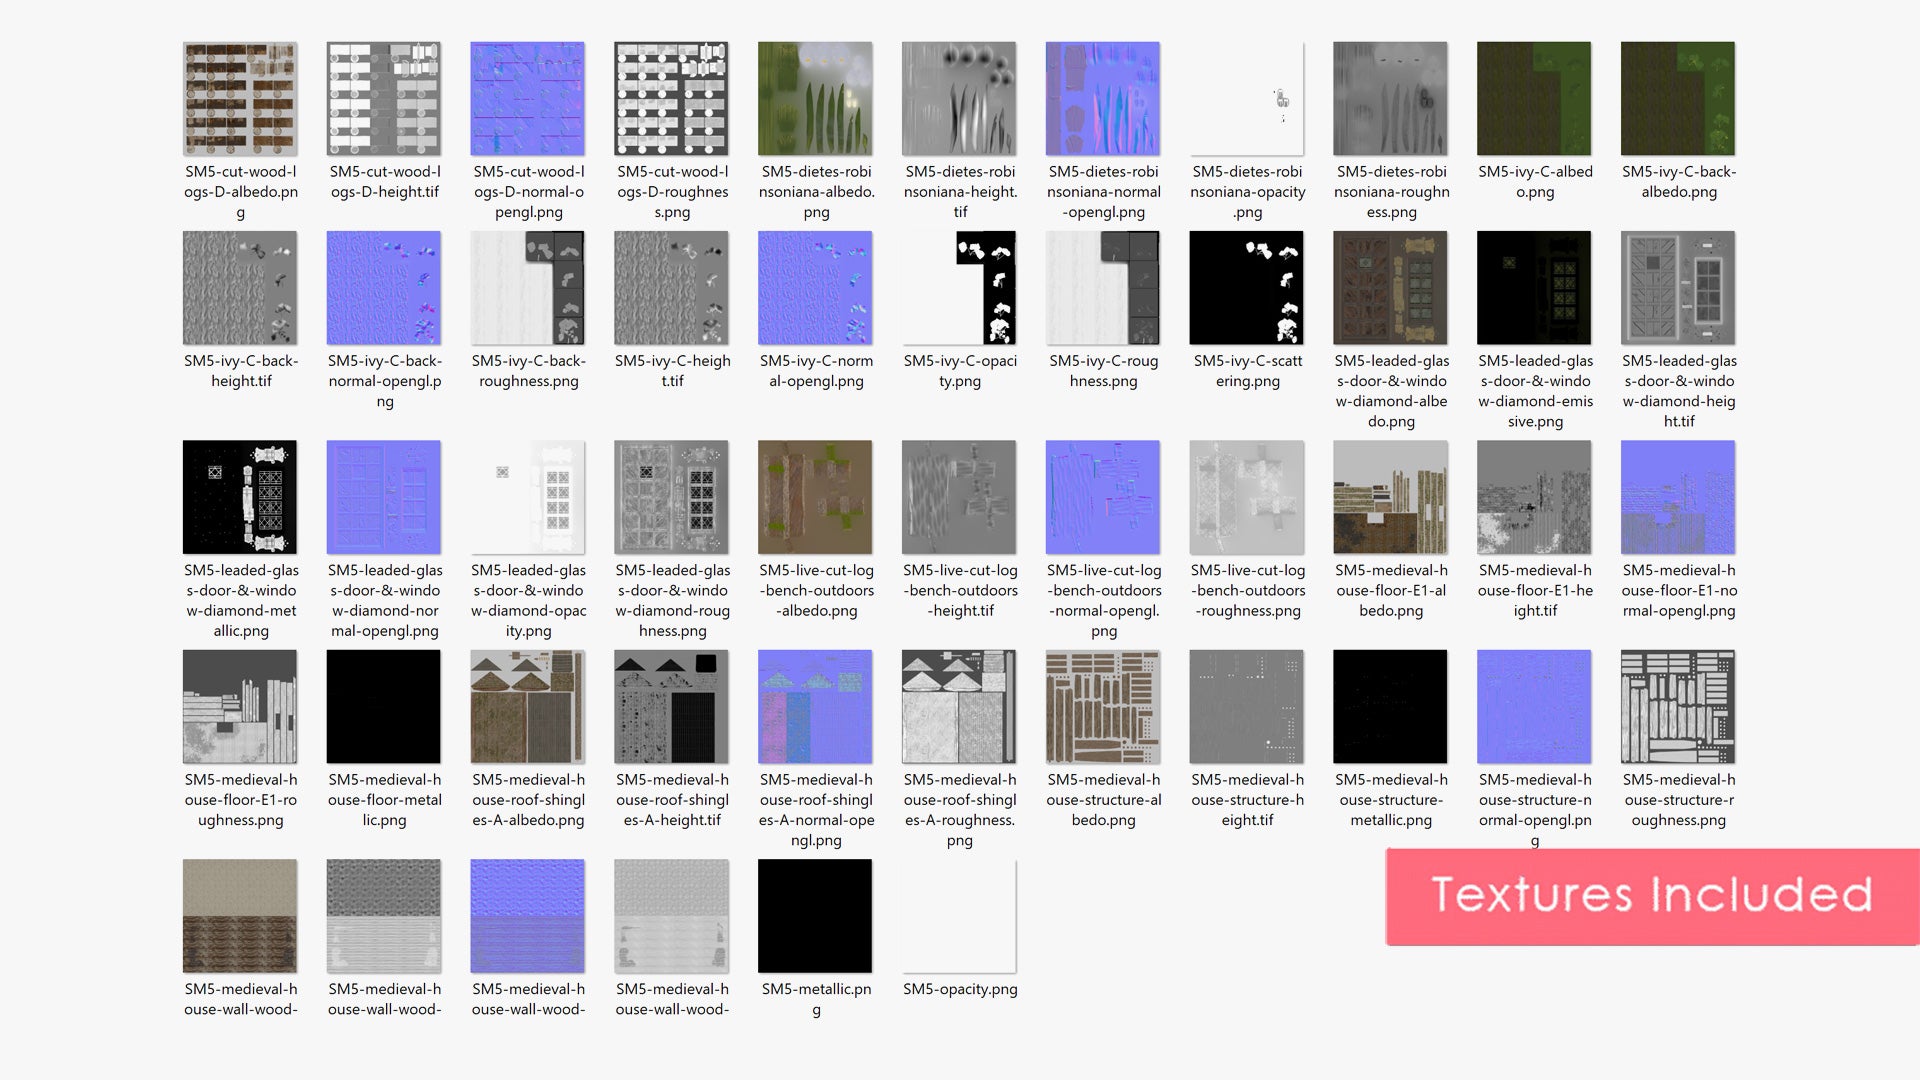Select SM5-dietes-robinsoniana-opacity.png white thumbnail
The height and width of the screenshot is (1080, 1920).
coord(1247,98)
